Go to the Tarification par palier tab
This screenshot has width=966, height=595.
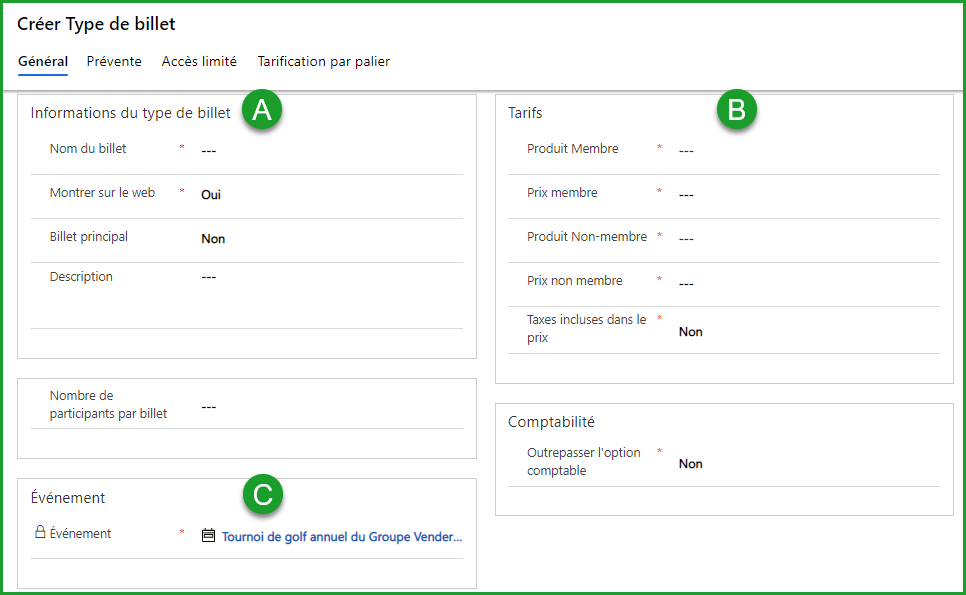(x=323, y=62)
